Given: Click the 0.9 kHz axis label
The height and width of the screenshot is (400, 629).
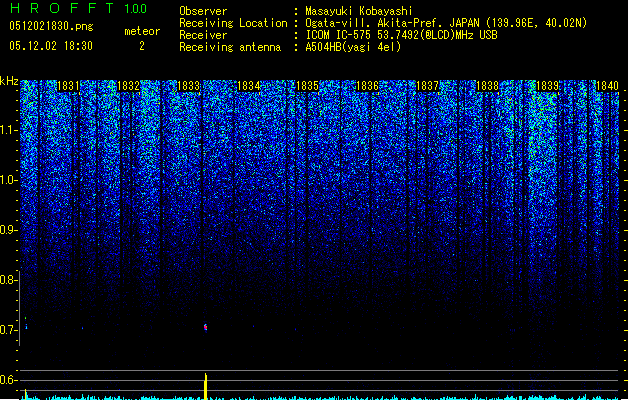Looking at the screenshot, I should tap(7, 230).
